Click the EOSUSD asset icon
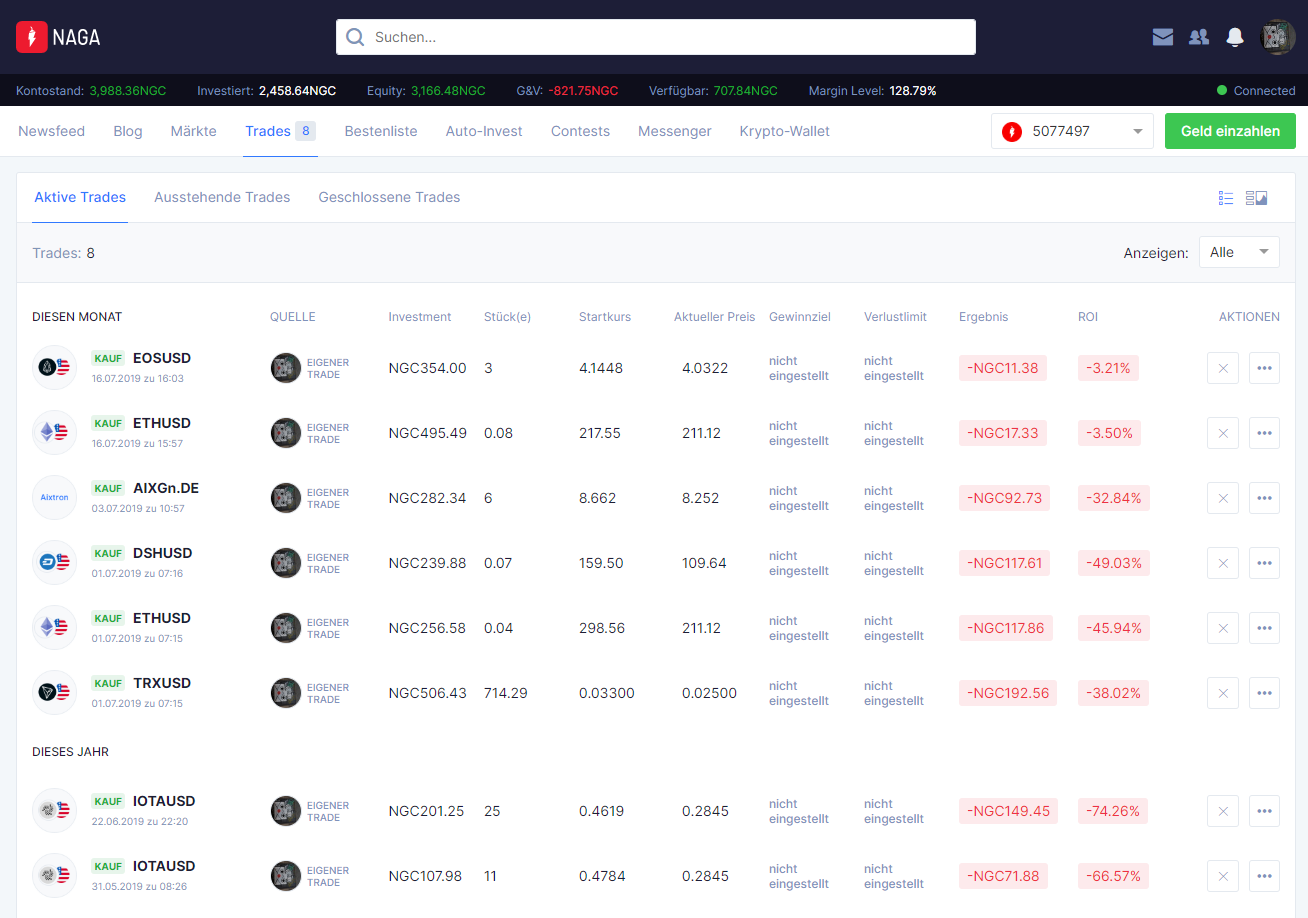 [x=54, y=368]
